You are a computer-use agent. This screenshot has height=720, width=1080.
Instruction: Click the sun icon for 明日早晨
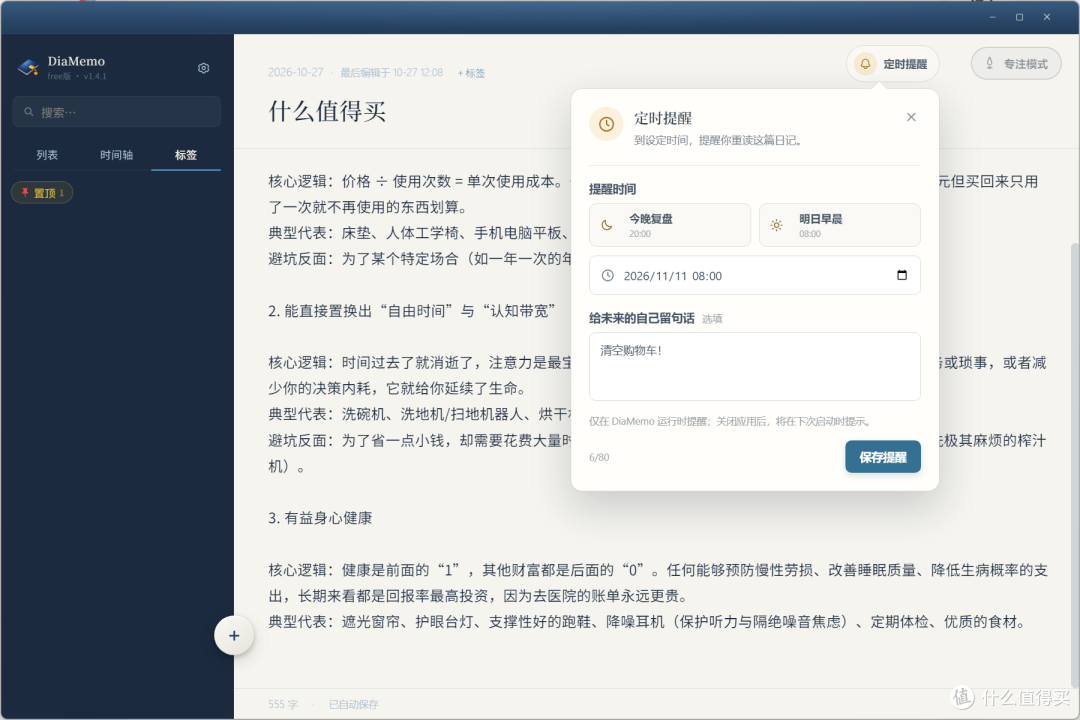point(776,225)
